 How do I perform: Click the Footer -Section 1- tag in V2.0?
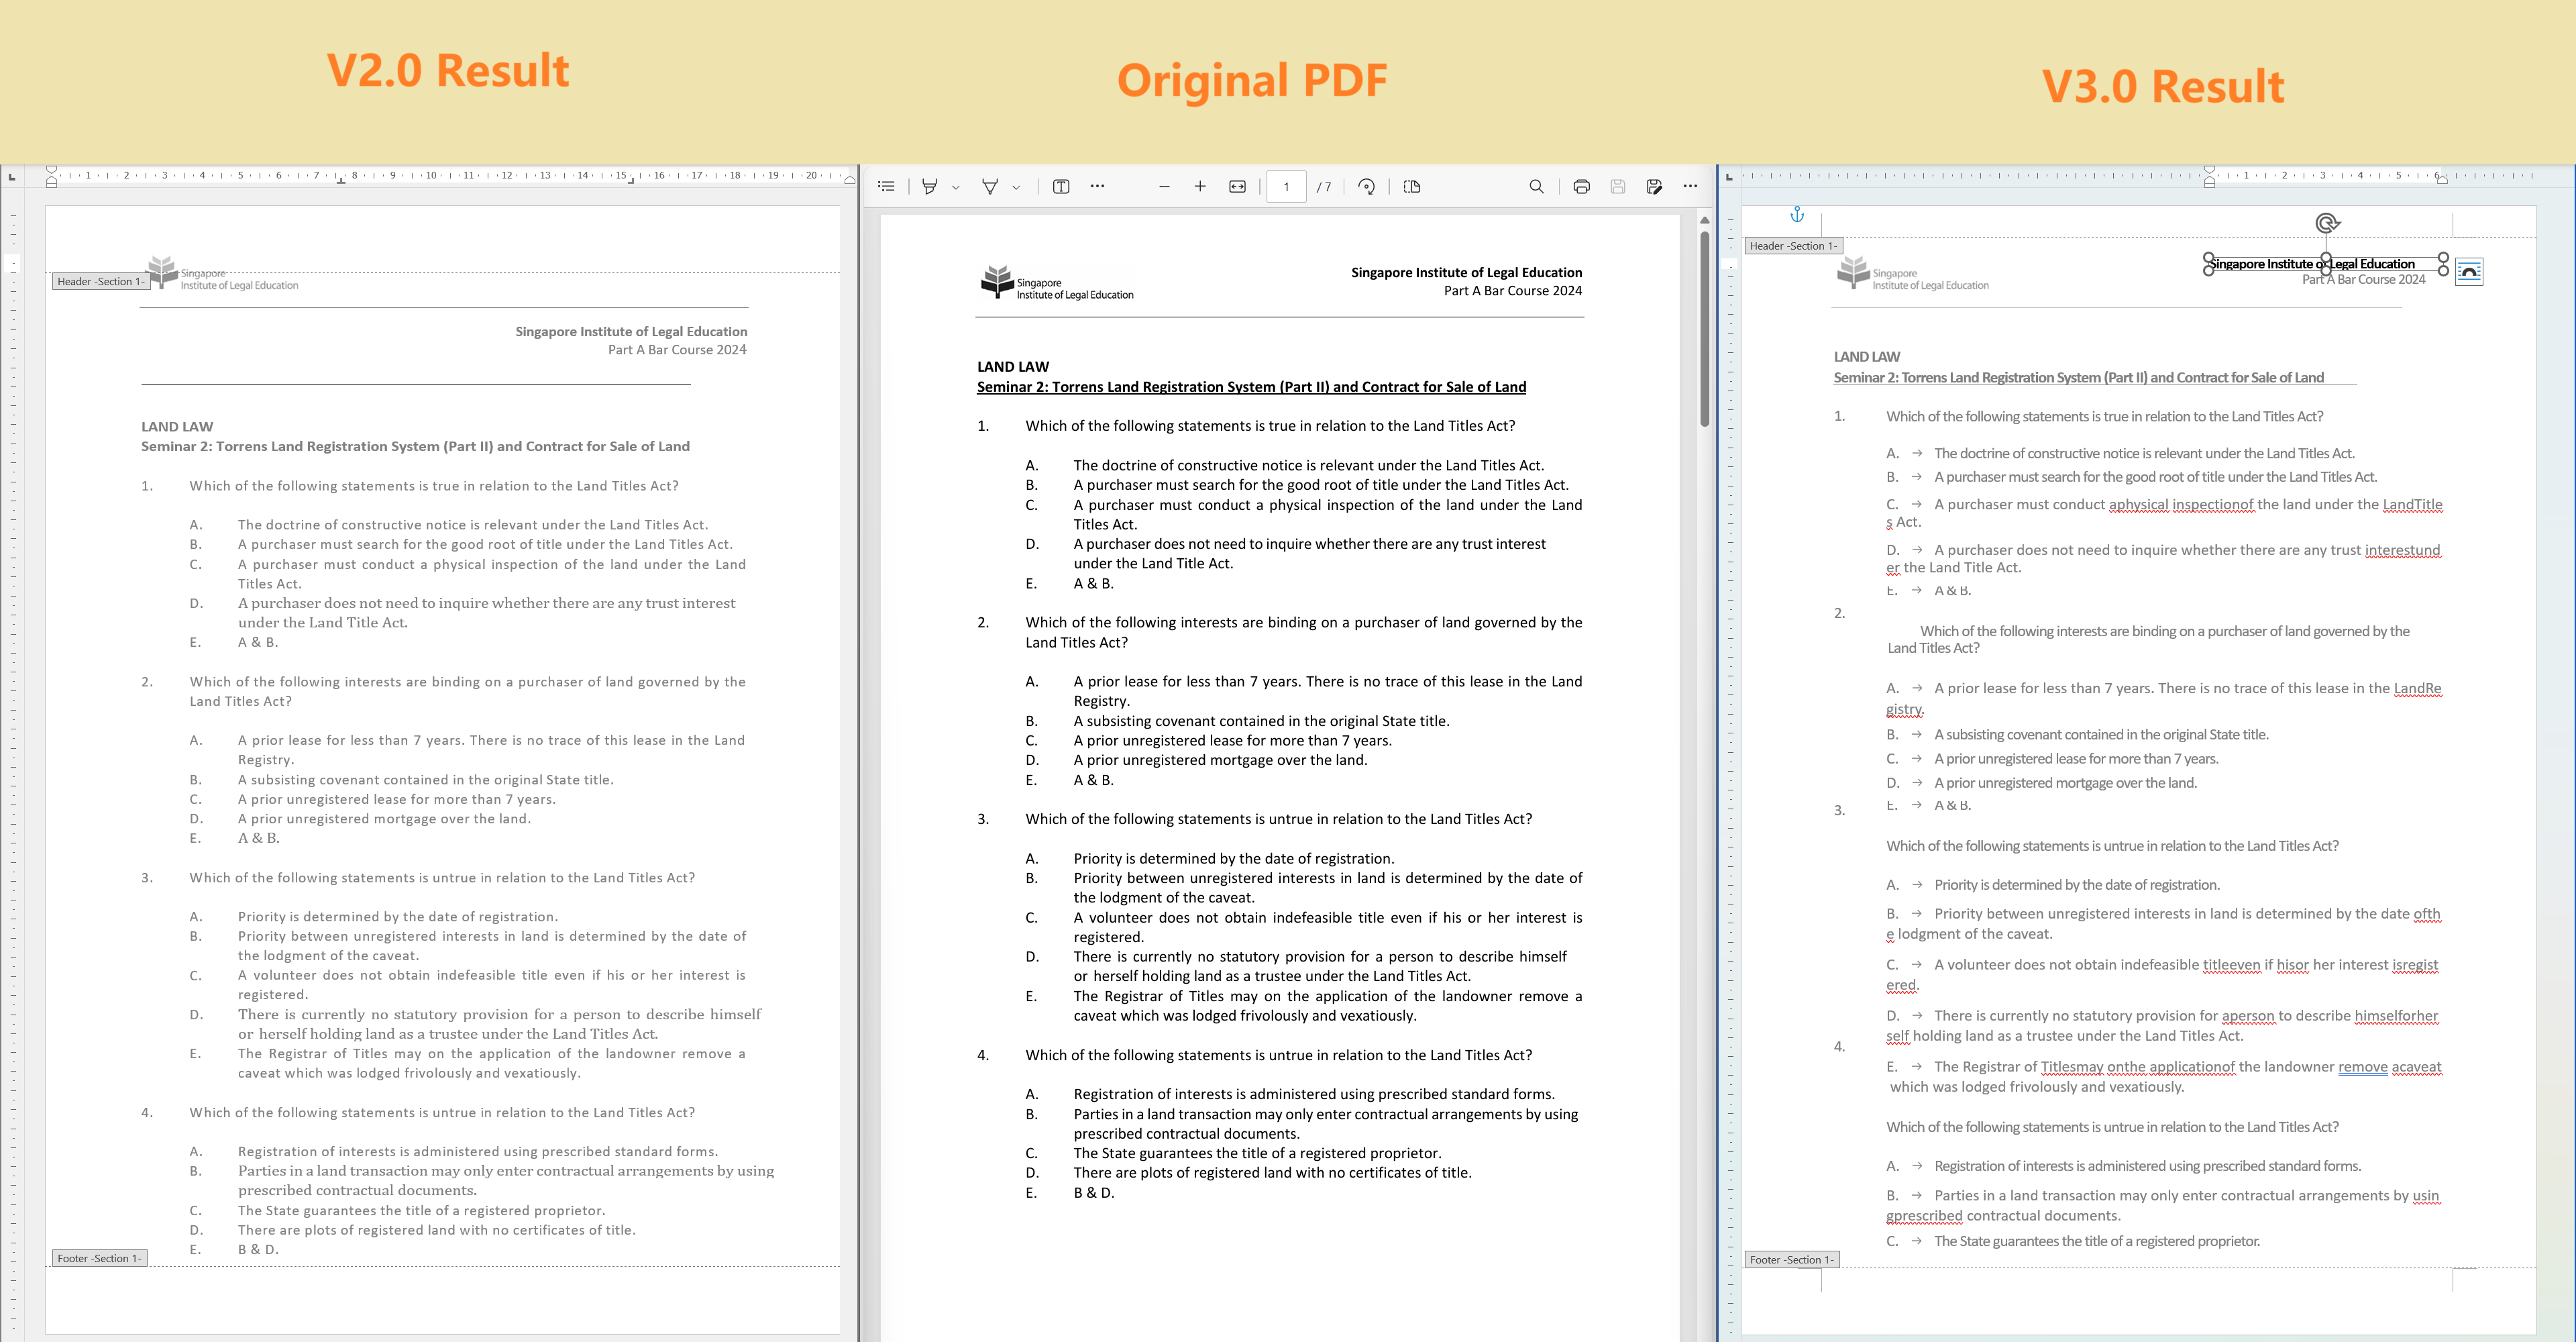coord(99,1258)
